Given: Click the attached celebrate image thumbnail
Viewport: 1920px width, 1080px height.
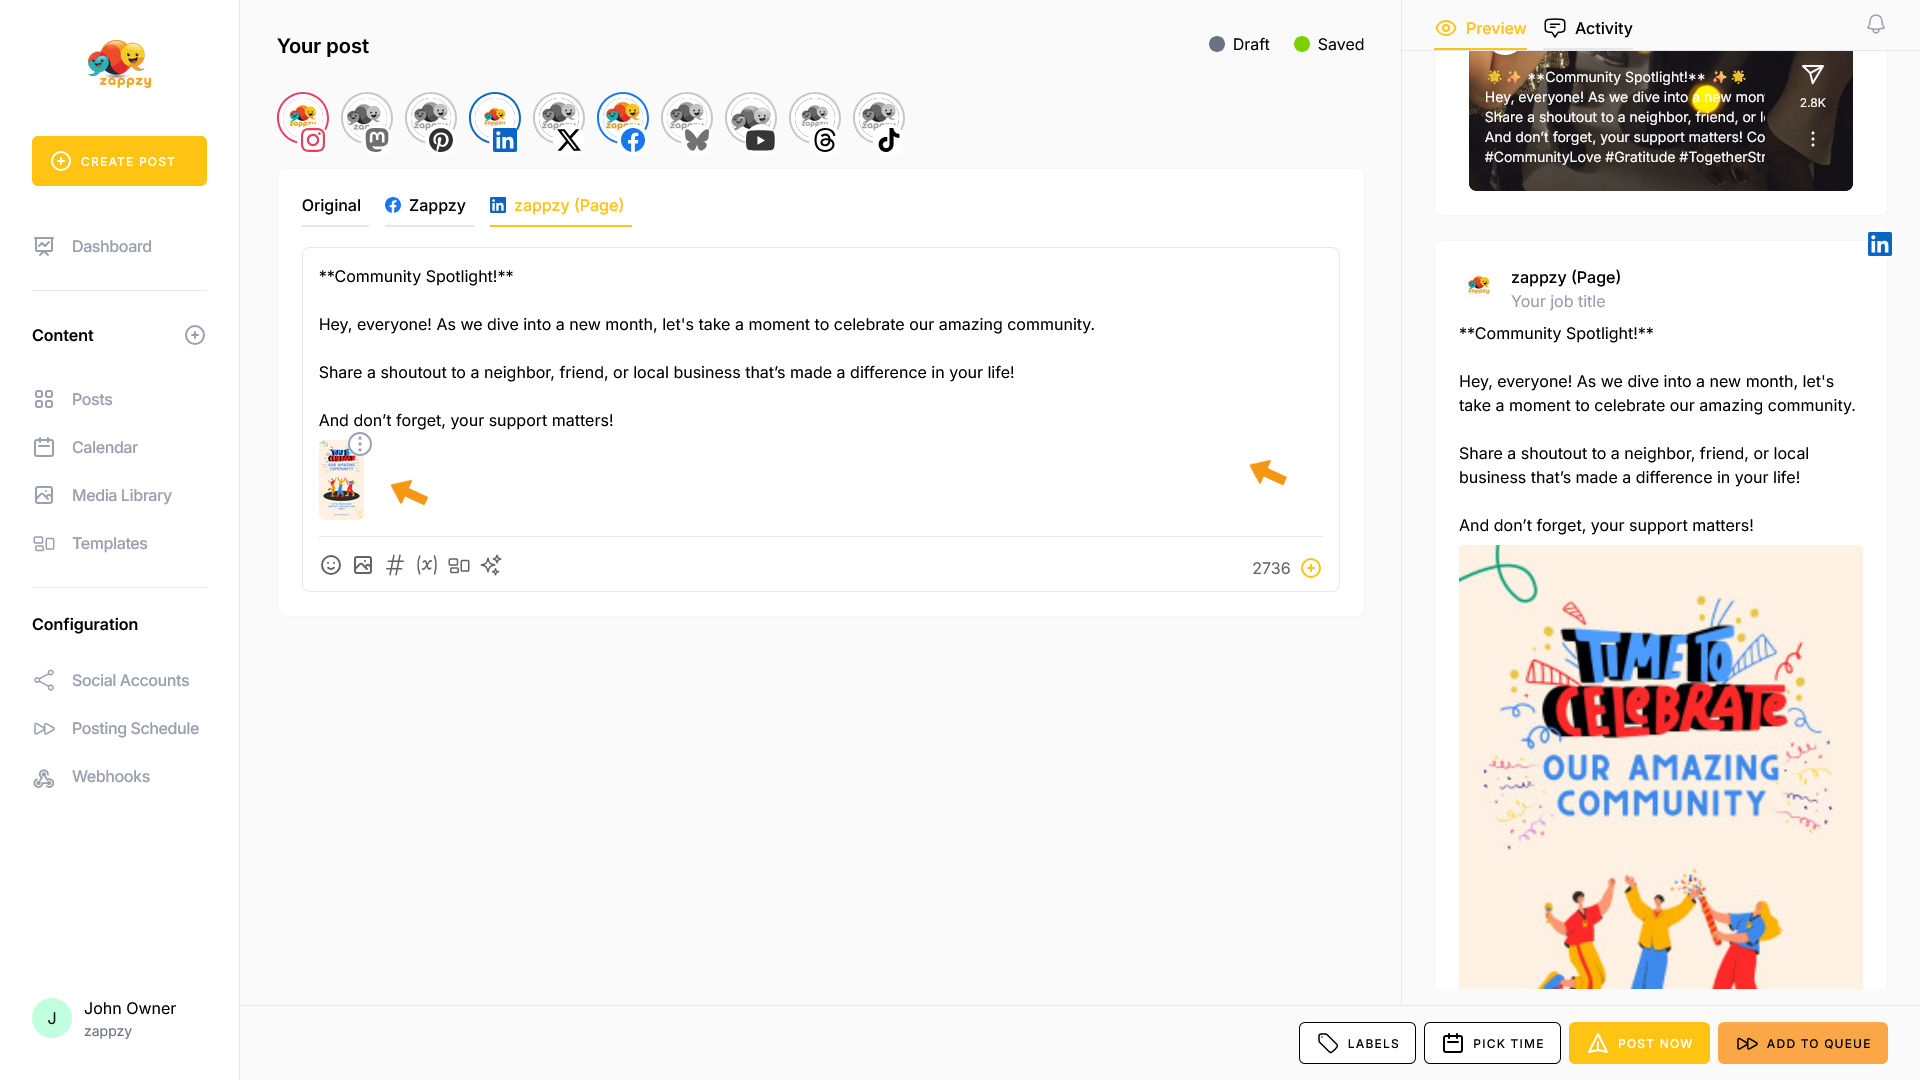Looking at the screenshot, I should pyautogui.click(x=340, y=482).
